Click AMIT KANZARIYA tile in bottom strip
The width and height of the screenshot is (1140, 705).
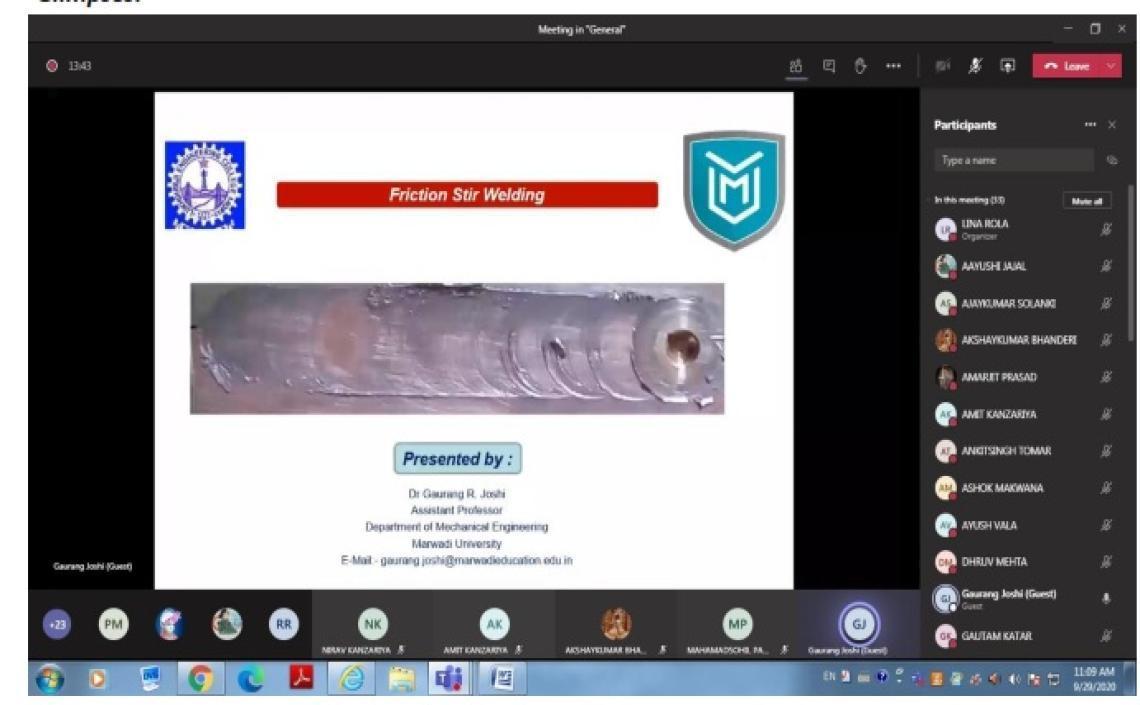[494, 624]
